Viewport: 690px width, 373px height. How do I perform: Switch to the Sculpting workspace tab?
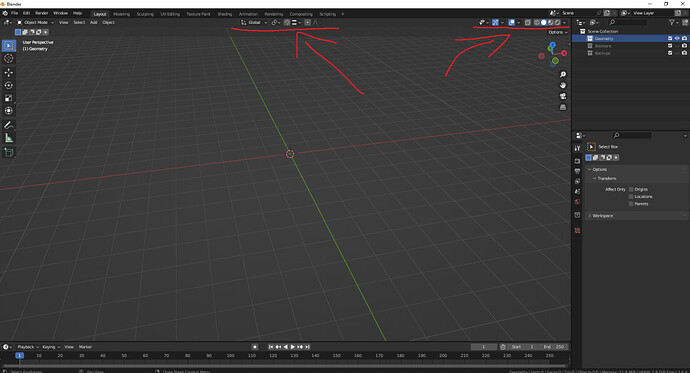pyautogui.click(x=145, y=14)
